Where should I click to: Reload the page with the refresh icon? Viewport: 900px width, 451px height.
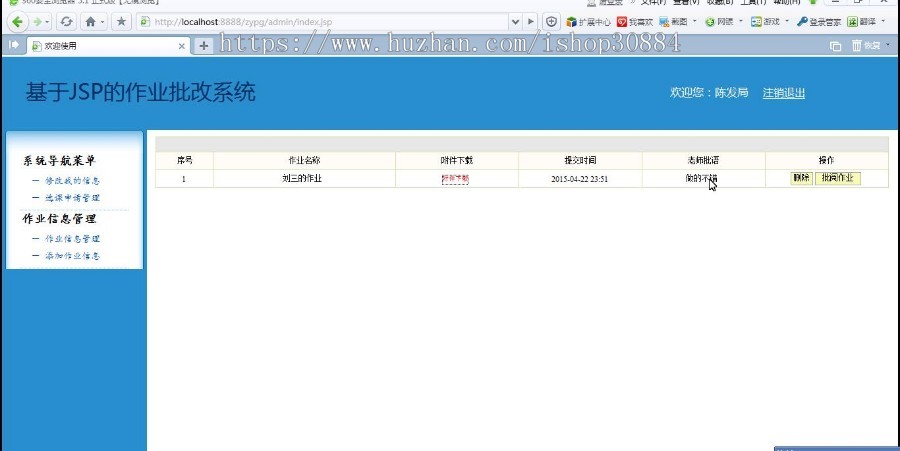tap(67, 22)
